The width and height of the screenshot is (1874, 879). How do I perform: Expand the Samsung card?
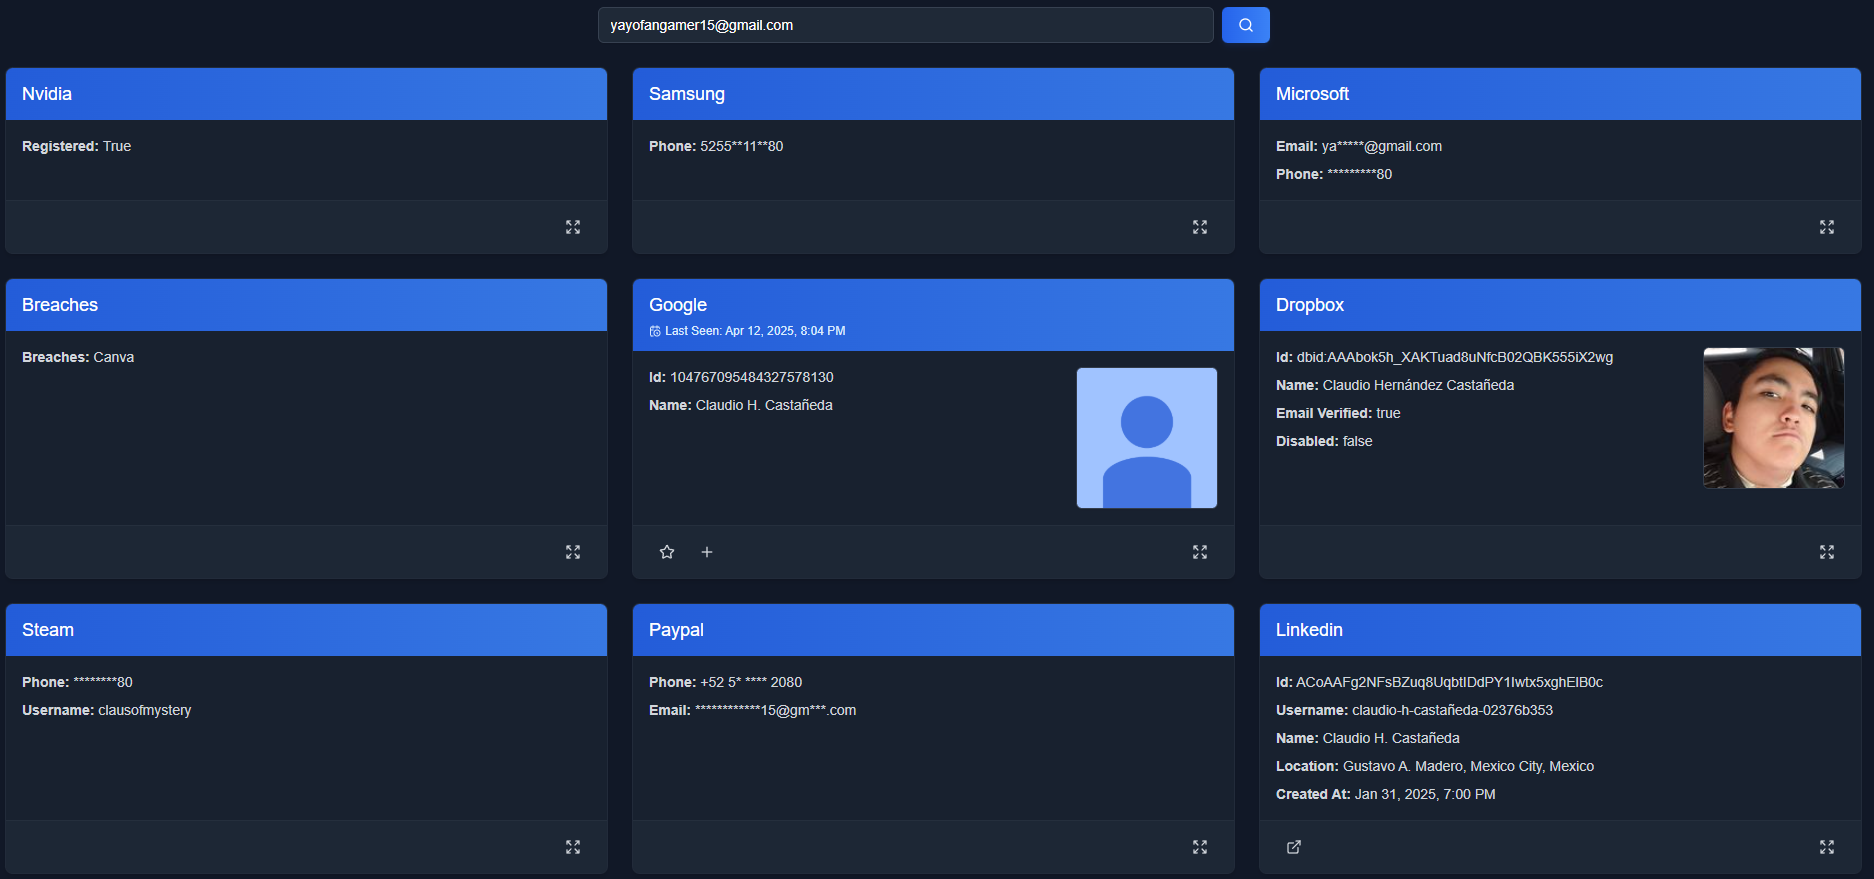click(1200, 227)
